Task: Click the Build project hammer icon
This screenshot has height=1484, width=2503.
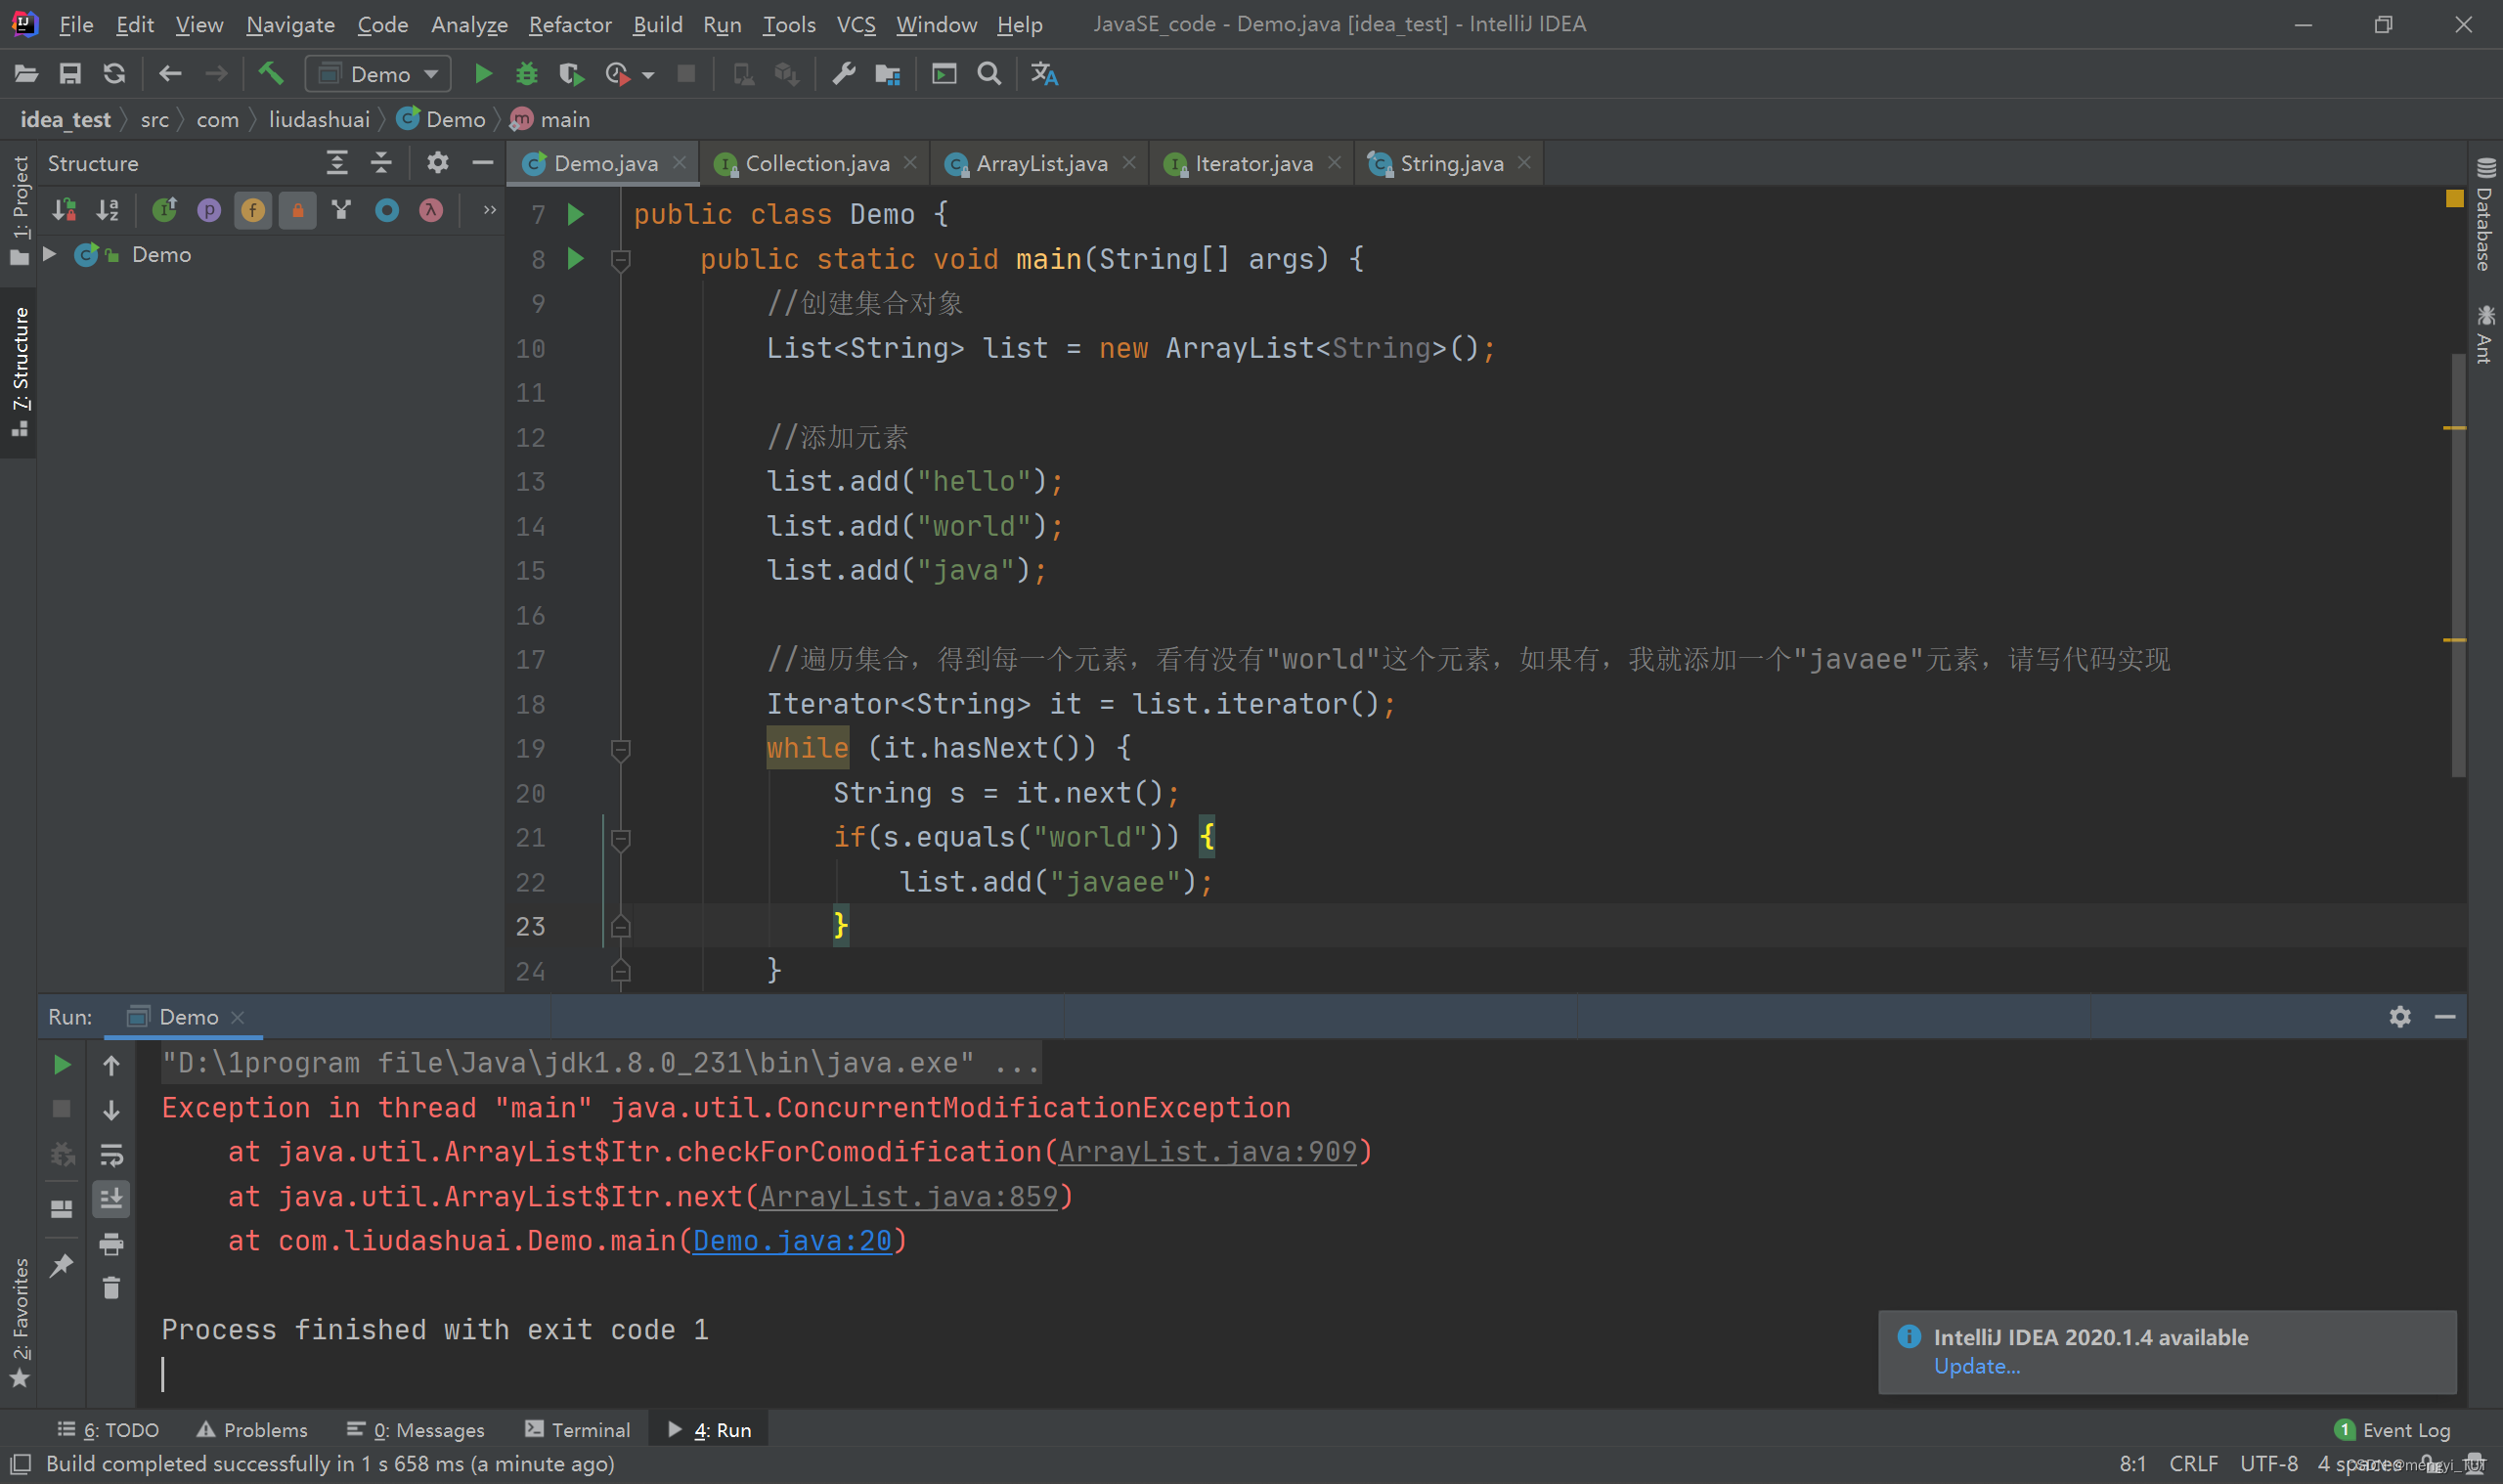Action: pos(270,74)
